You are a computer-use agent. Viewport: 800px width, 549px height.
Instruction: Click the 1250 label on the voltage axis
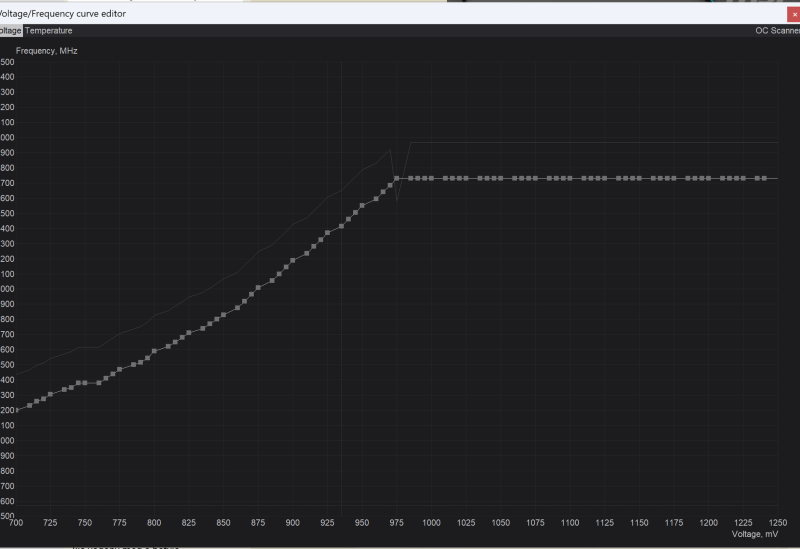click(x=778, y=522)
